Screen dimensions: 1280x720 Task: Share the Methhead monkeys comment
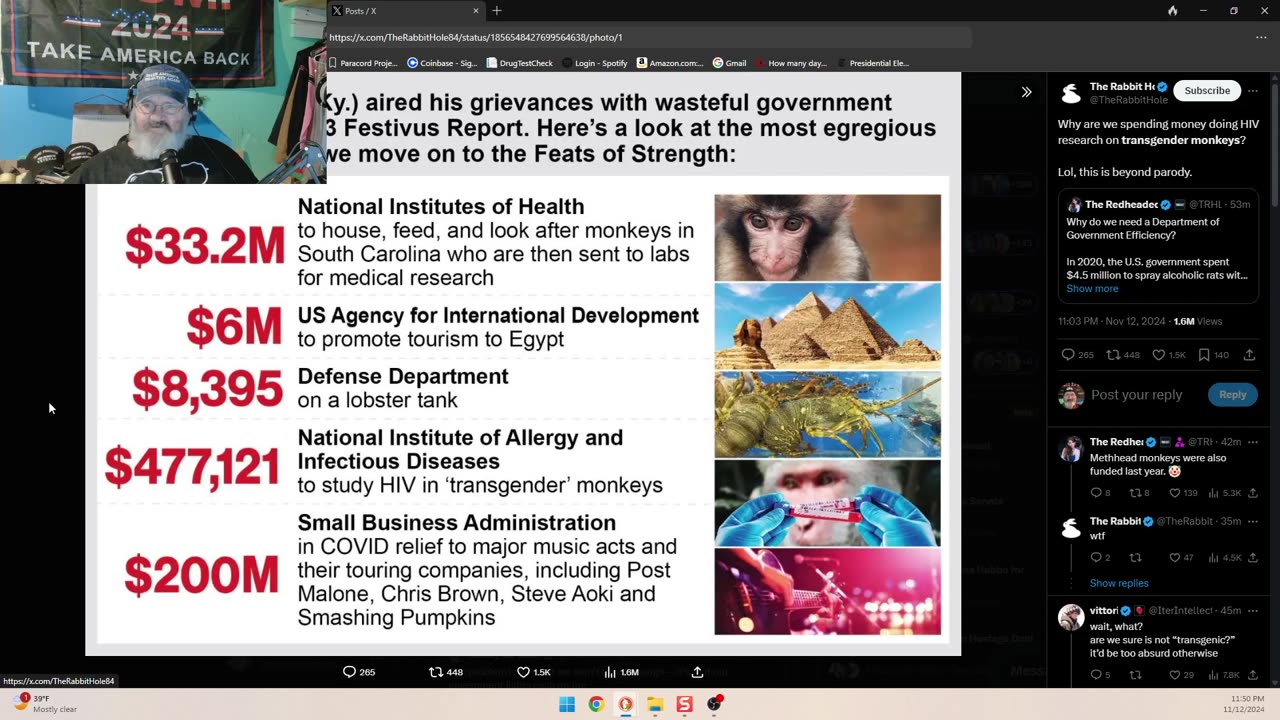pyautogui.click(x=1253, y=493)
